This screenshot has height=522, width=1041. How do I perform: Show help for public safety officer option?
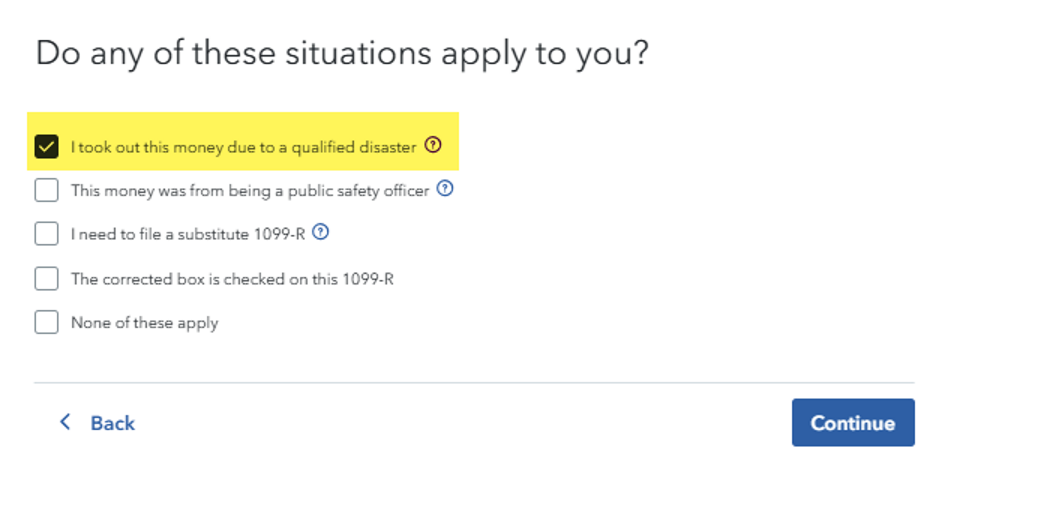[x=445, y=189]
